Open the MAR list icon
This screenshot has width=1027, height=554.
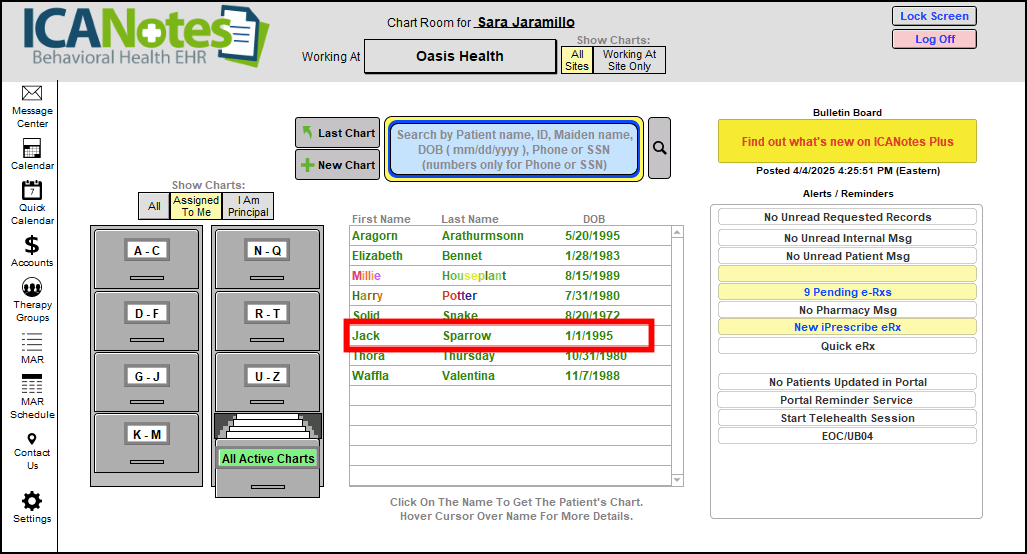tap(32, 342)
